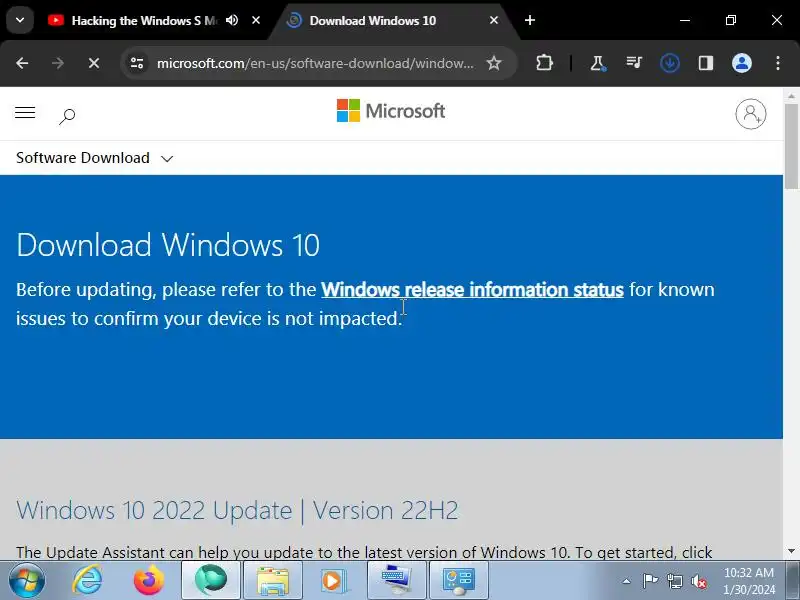Open Windows release information status link
This screenshot has width=800, height=600.
pos(472,290)
